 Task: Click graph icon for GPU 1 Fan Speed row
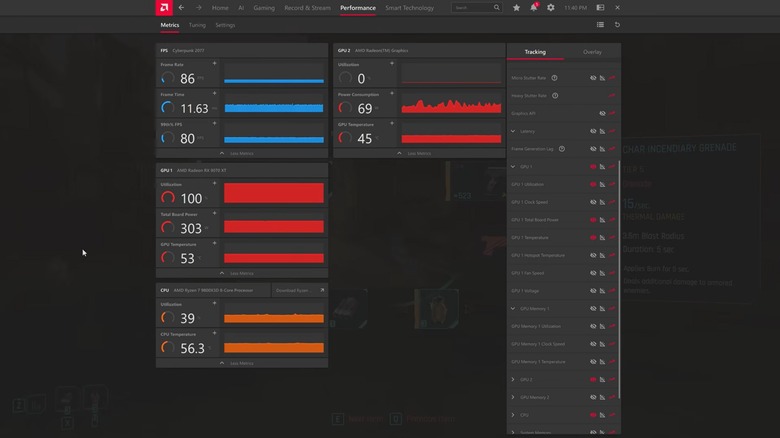coord(602,273)
